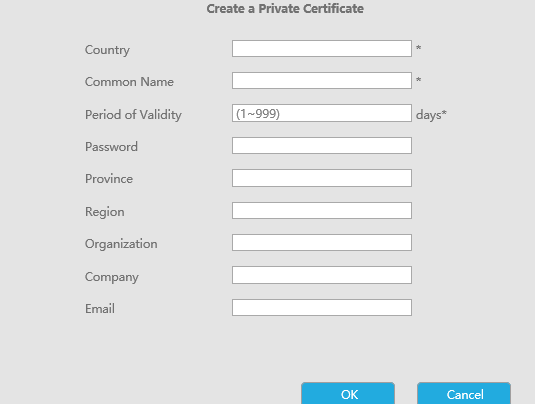Click the Country input field
Image resolution: width=535 pixels, height=404 pixels.
click(322, 48)
